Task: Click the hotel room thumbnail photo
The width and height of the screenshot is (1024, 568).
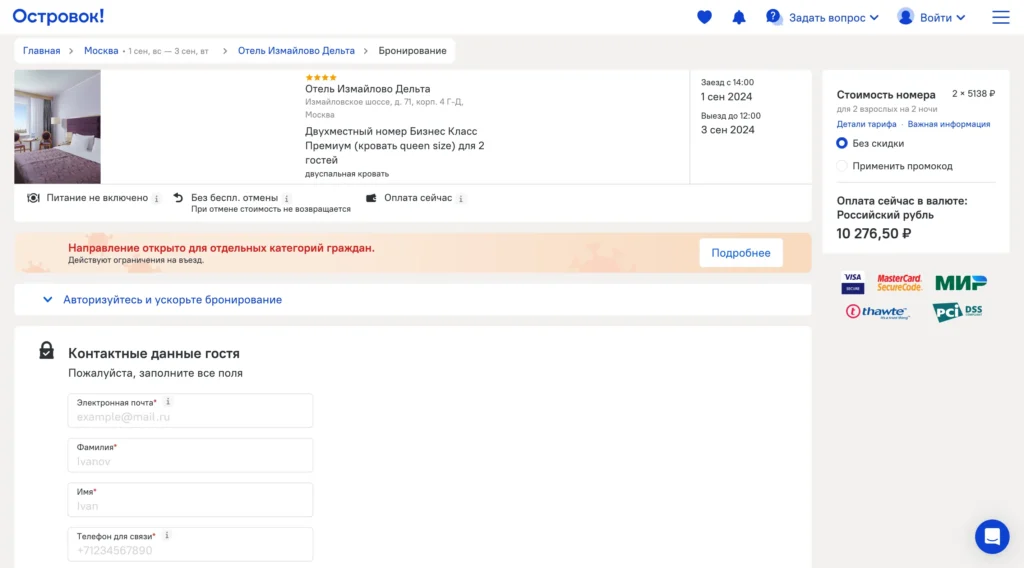Action: (57, 127)
